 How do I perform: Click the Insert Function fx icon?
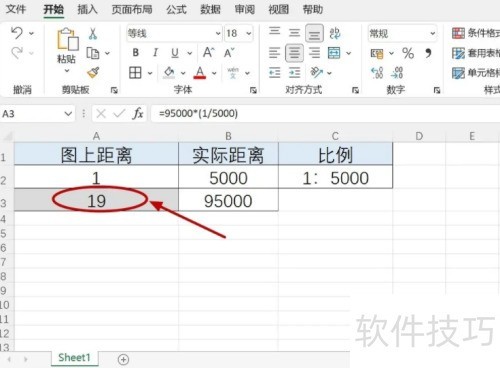pyautogui.click(x=137, y=114)
